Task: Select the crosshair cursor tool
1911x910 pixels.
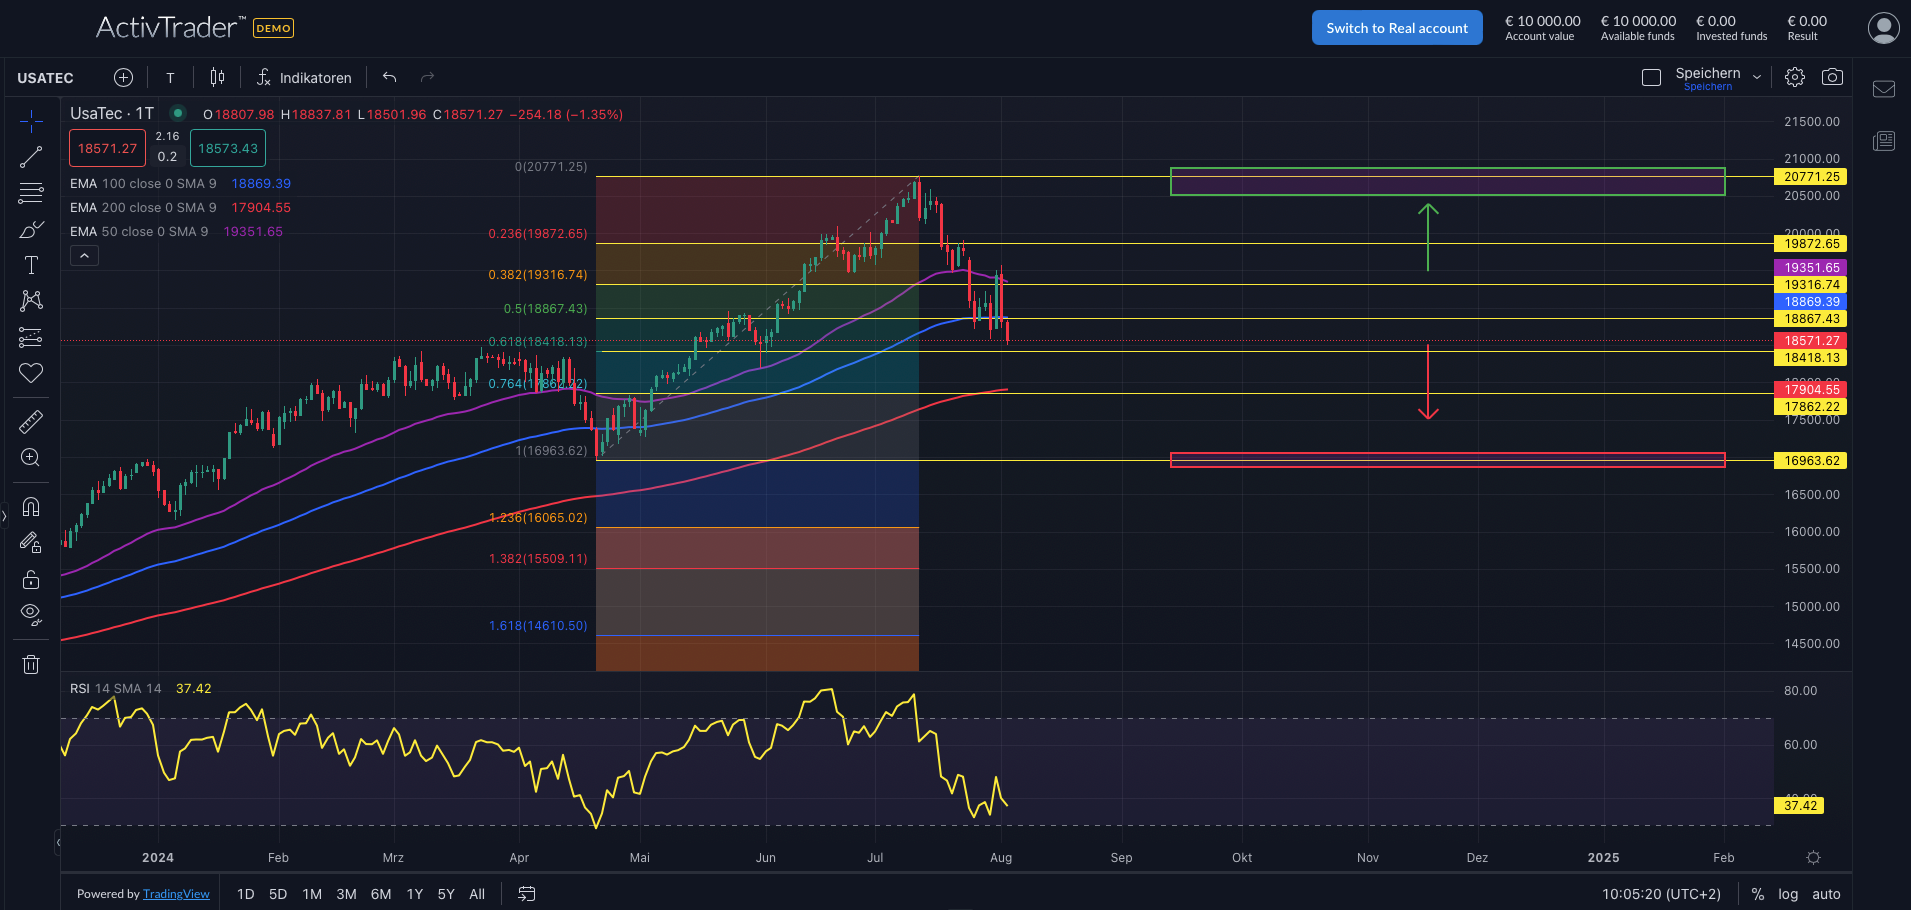Action: tap(31, 119)
